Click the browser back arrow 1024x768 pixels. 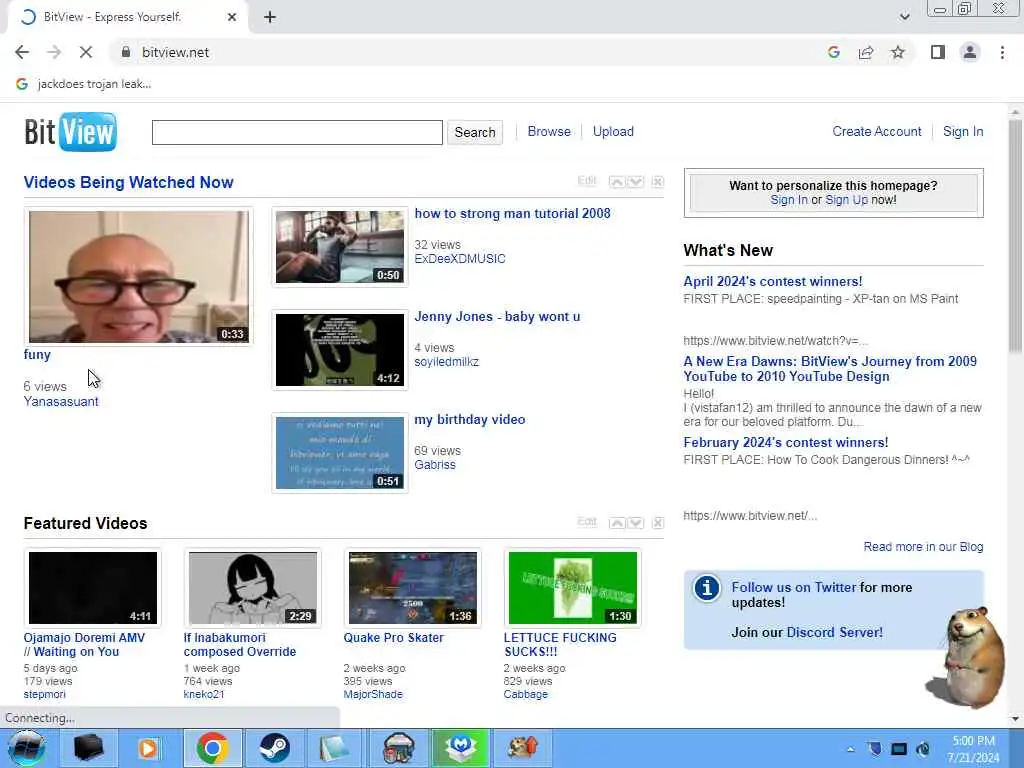tap(22, 52)
